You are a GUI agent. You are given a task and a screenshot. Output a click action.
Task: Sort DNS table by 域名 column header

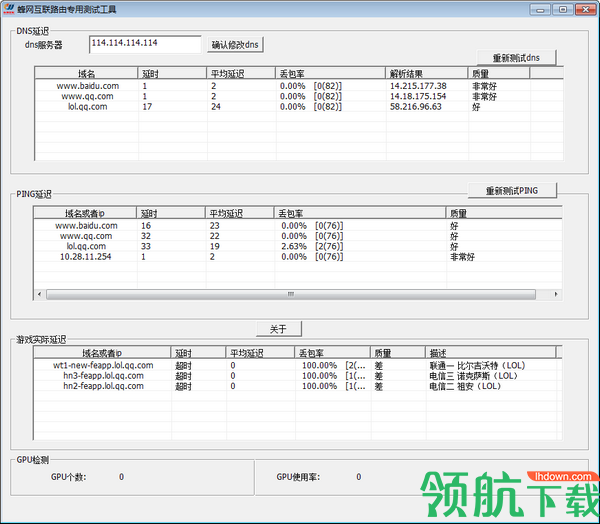(86, 73)
